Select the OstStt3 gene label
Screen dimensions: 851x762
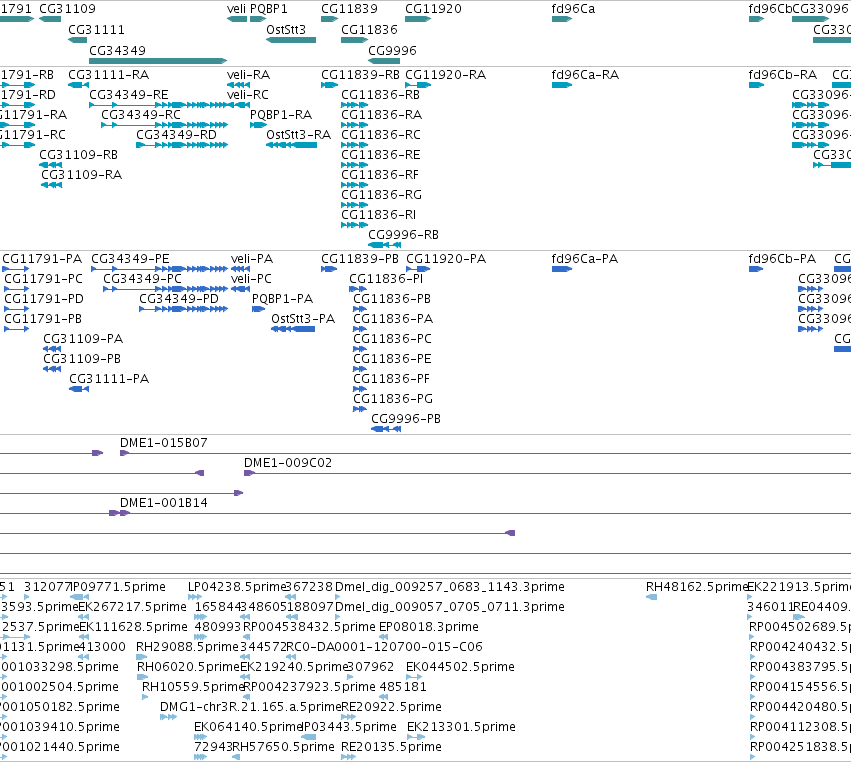point(286,30)
